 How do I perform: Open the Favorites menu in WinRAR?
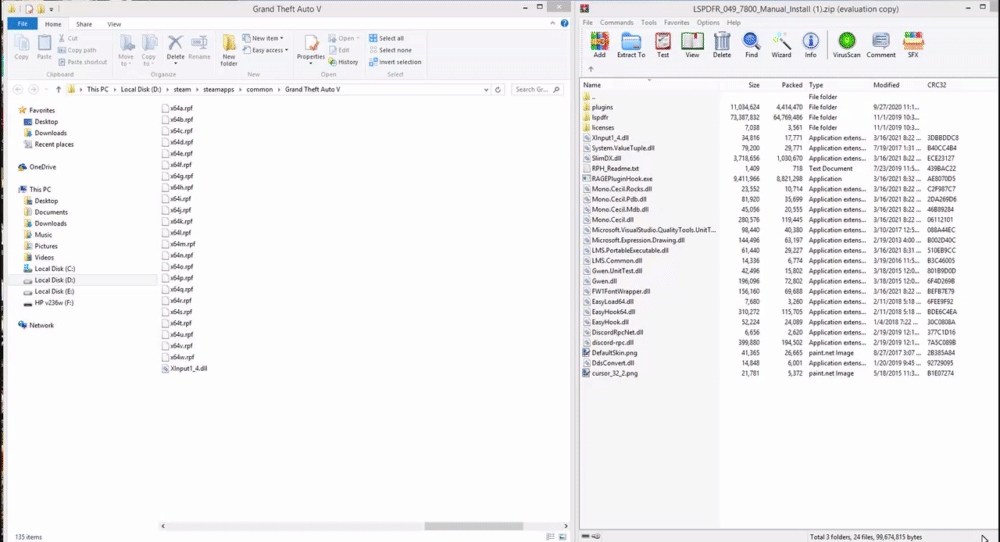[677, 23]
